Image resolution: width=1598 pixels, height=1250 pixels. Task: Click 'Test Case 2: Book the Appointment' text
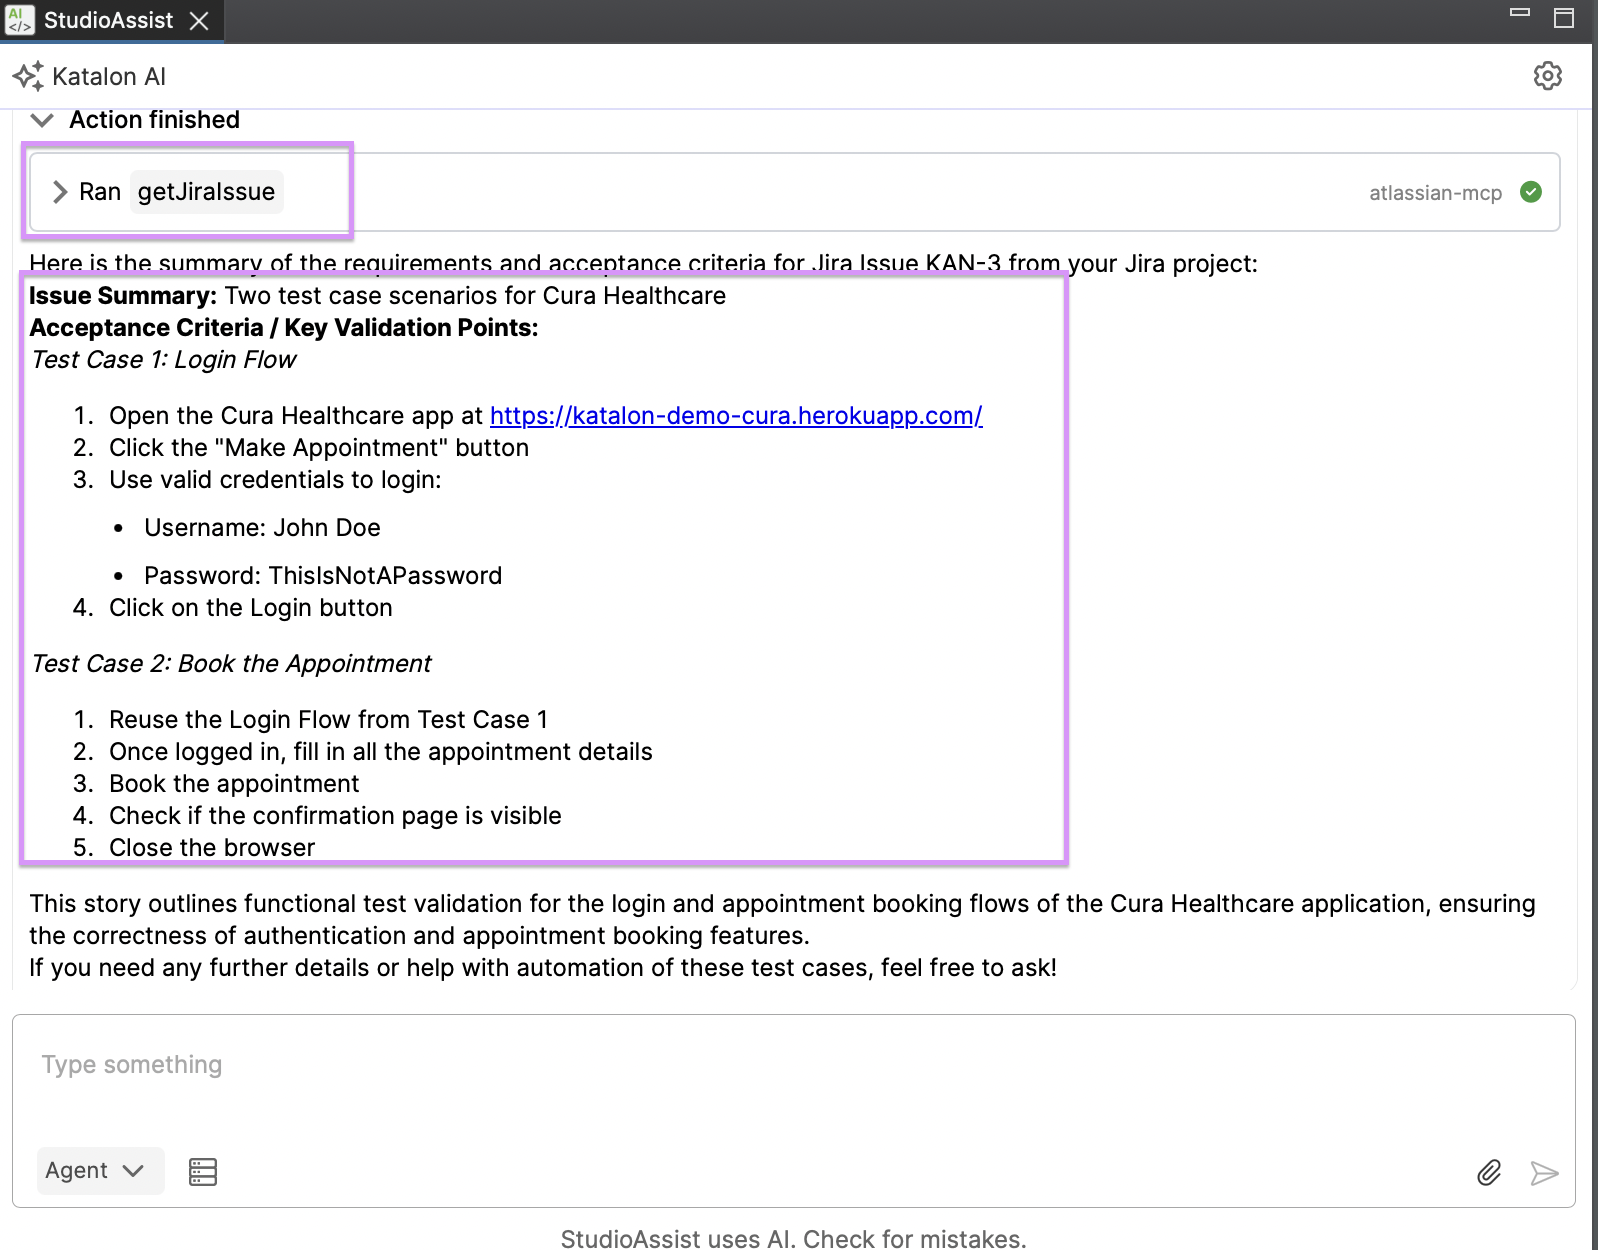click(231, 664)
